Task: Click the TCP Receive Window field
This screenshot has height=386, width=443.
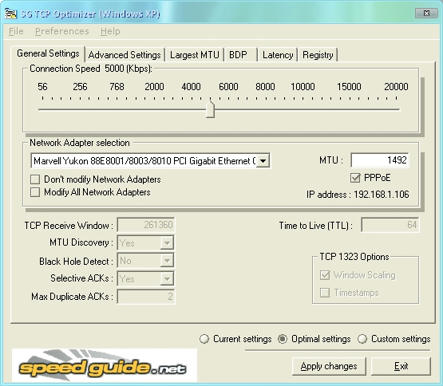Action: pyautogui.click(x=146, y=225)
